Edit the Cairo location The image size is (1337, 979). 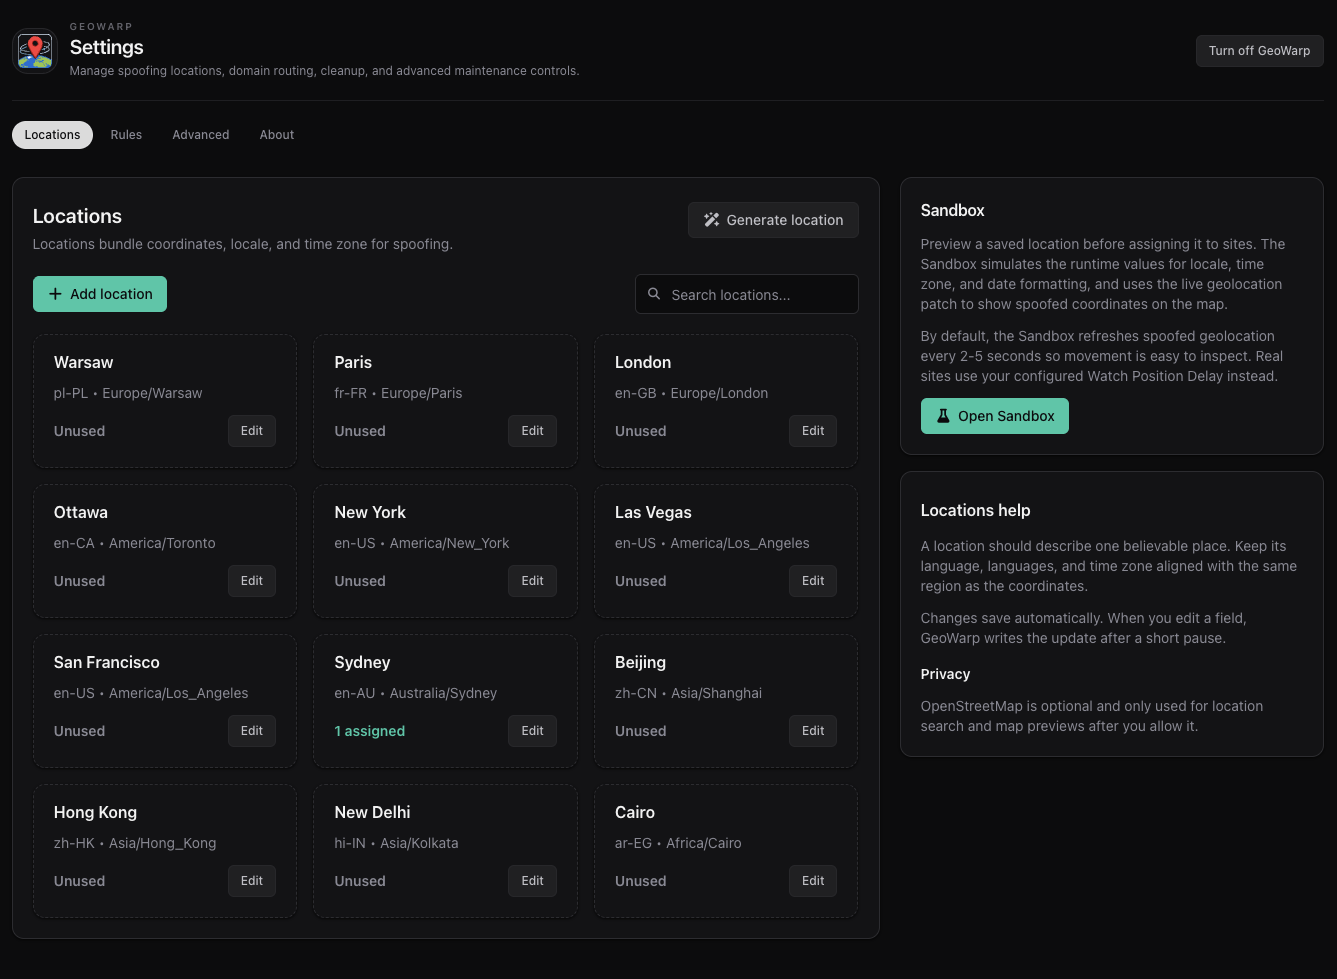point(812,881)
